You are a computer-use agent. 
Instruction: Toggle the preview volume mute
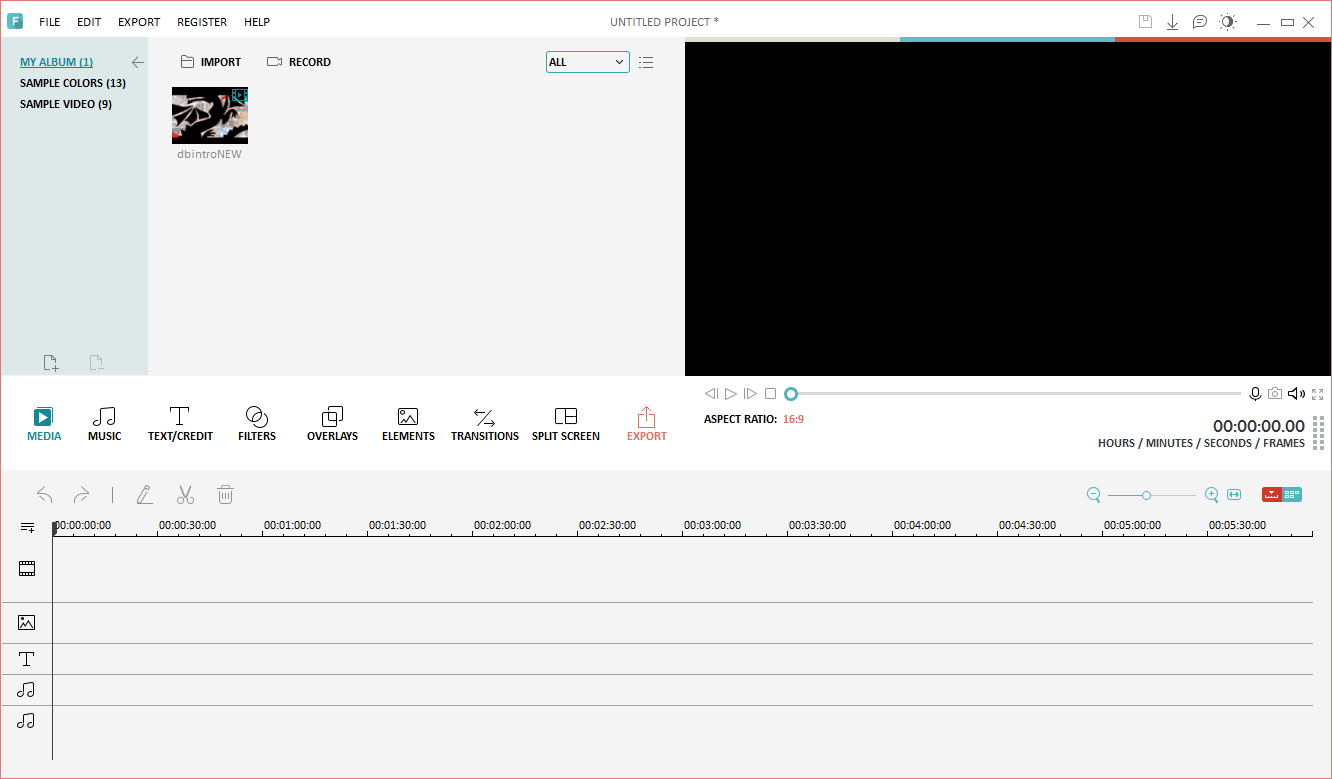tap(1296, 394)
